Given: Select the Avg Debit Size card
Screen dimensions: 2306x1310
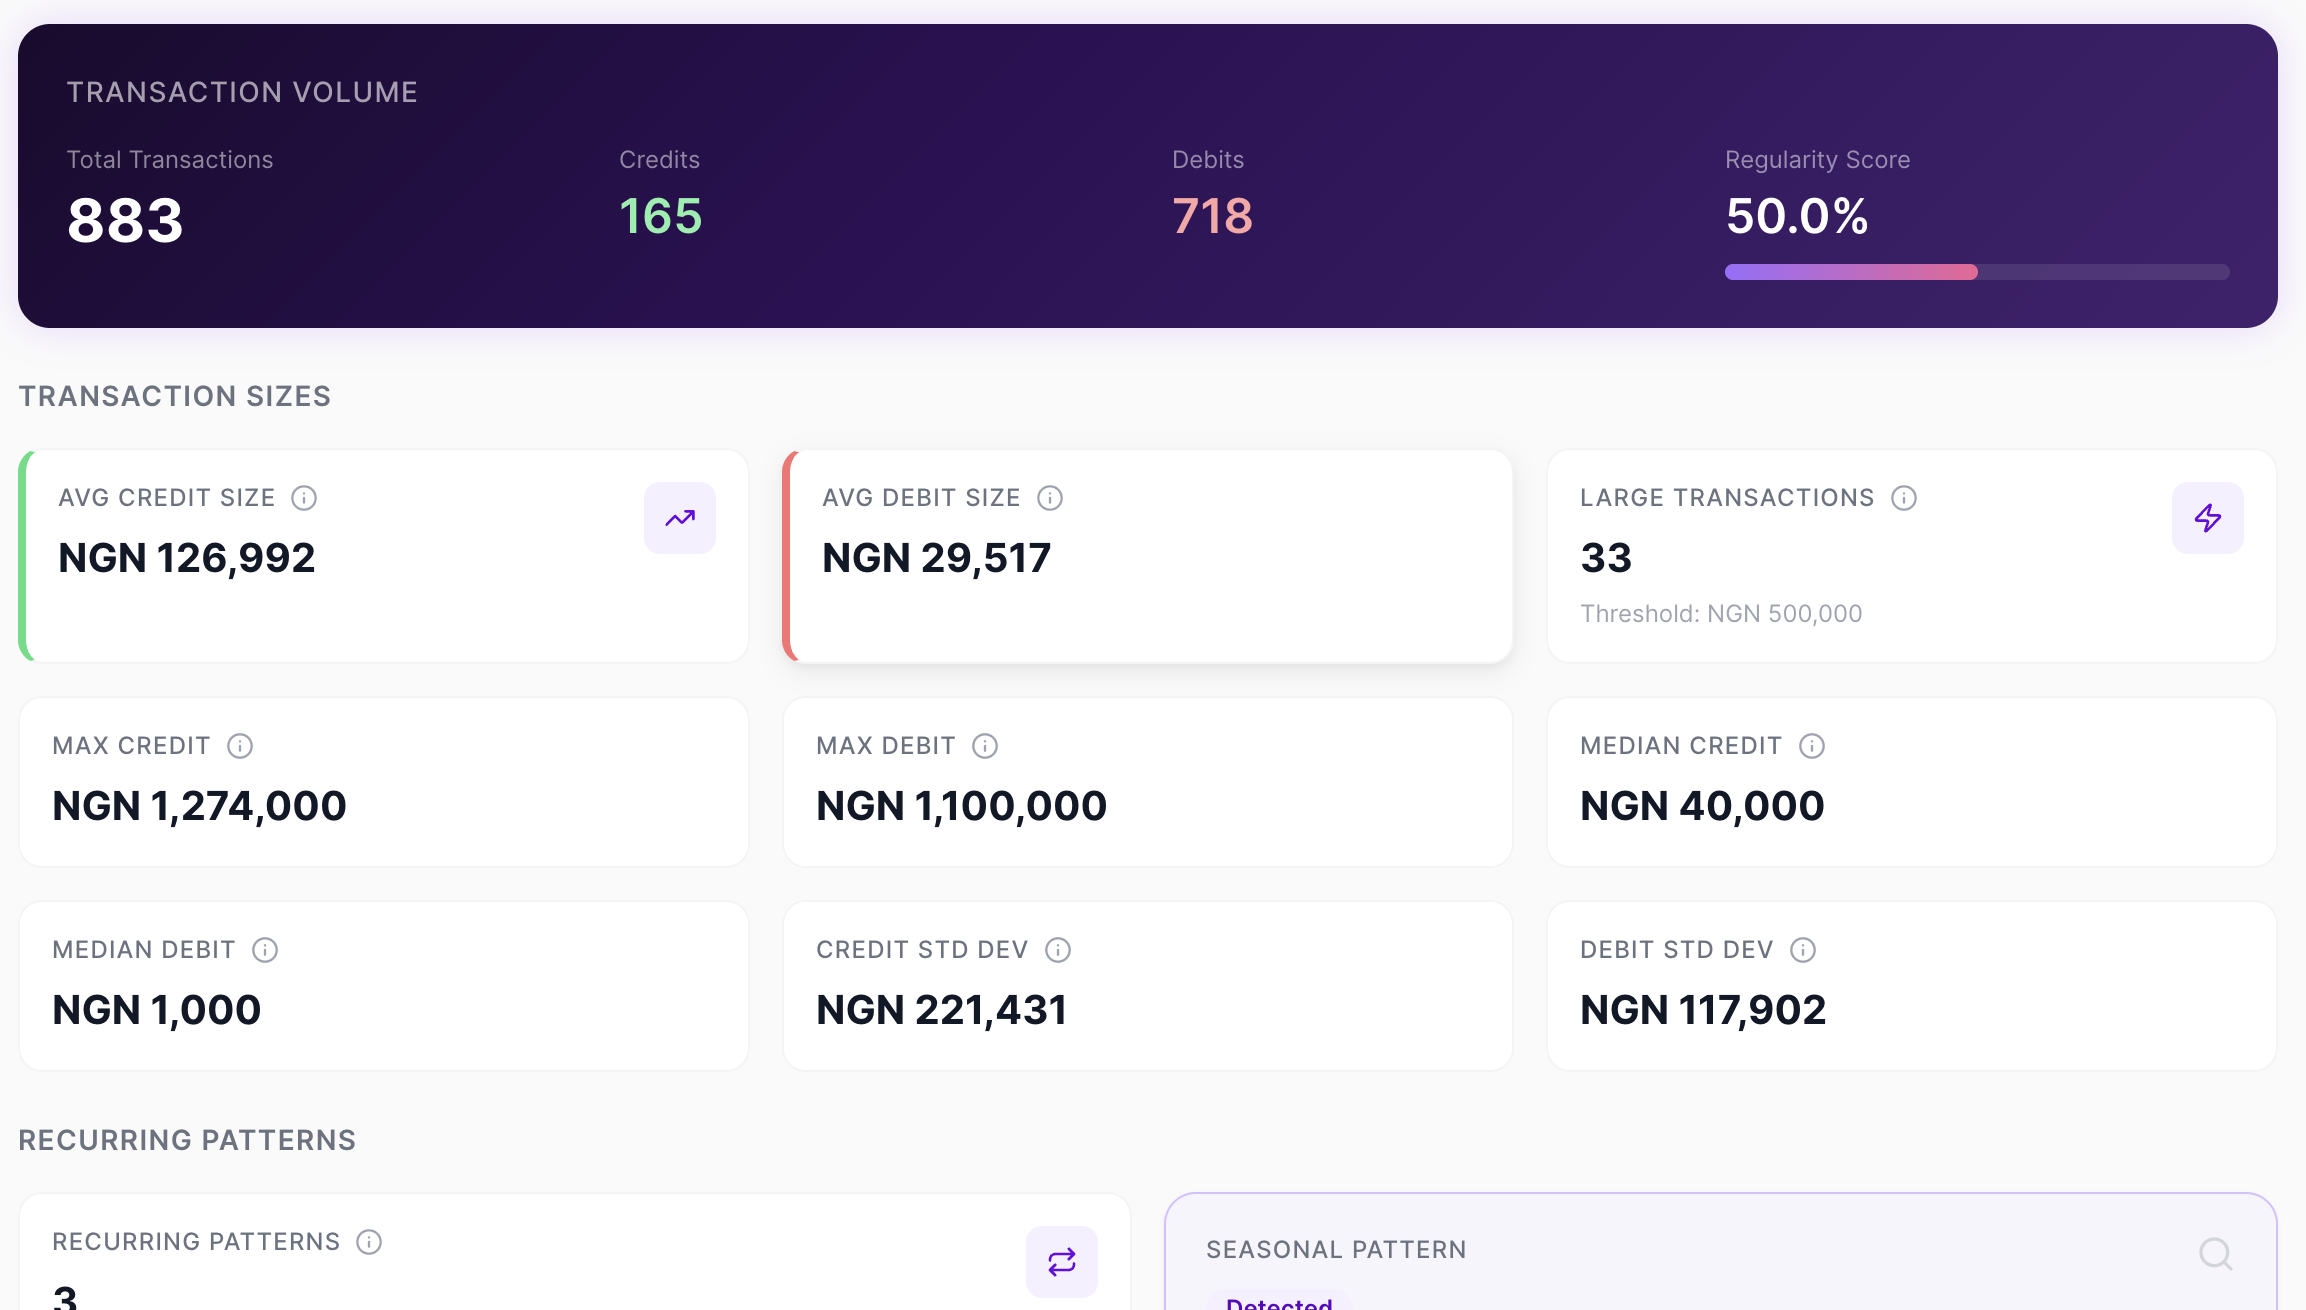Looking at the screenshot, I should click(x=1148, y=556).
